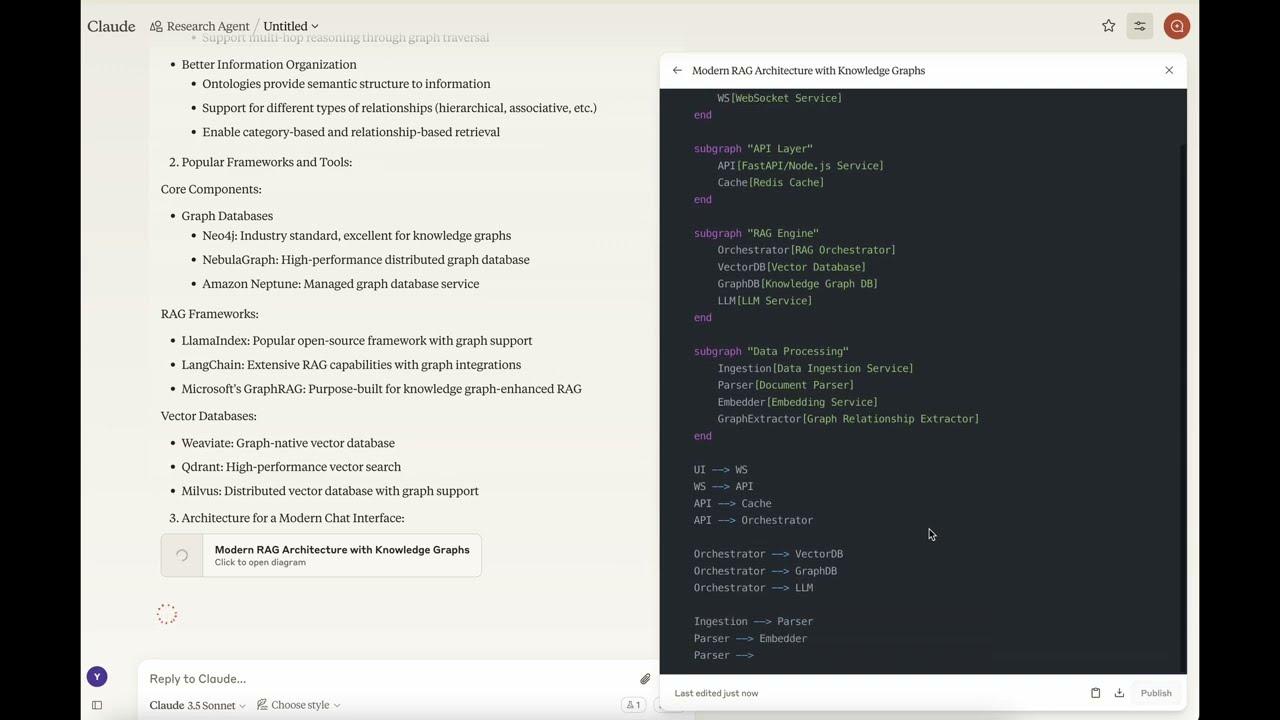Toggle the sidebar panel icon
The image size is (1280, 720).
(97, 705)
